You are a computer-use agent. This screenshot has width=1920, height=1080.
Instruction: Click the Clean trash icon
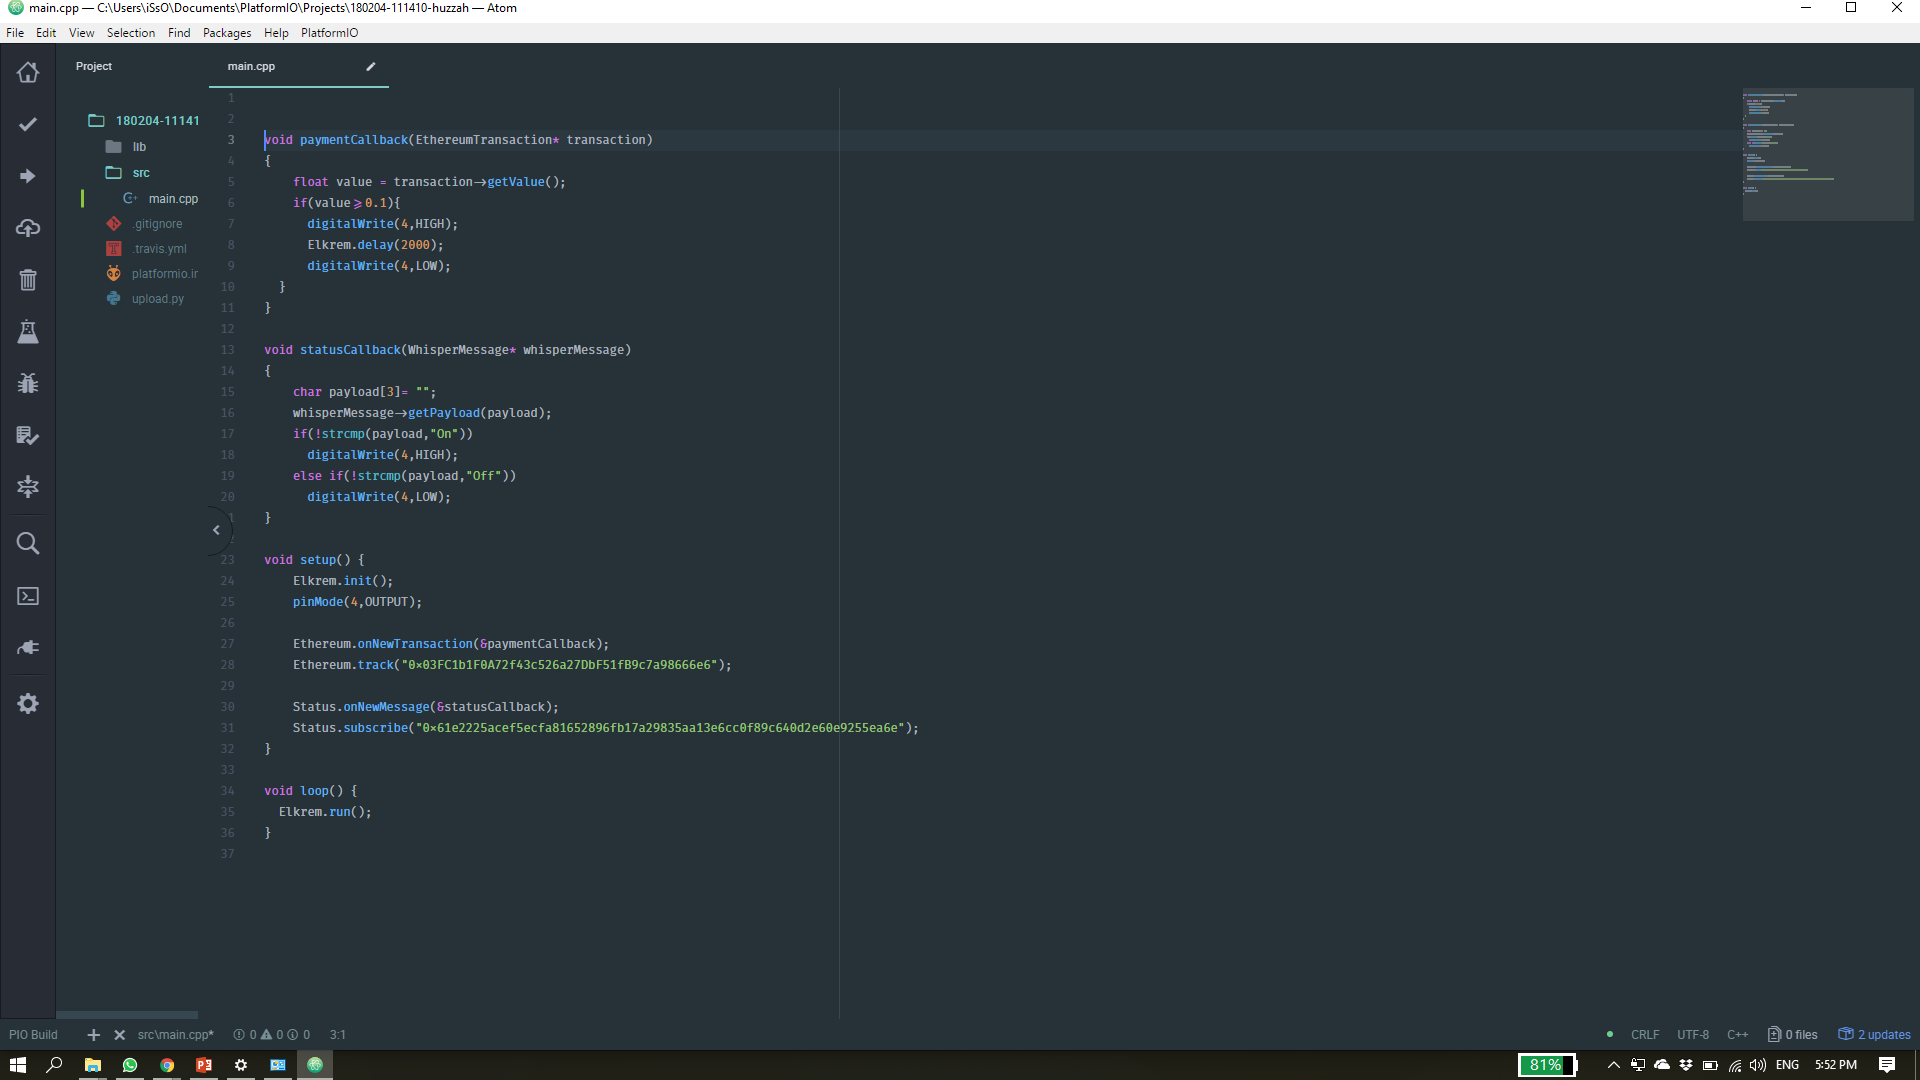click(x=28, y=280)
